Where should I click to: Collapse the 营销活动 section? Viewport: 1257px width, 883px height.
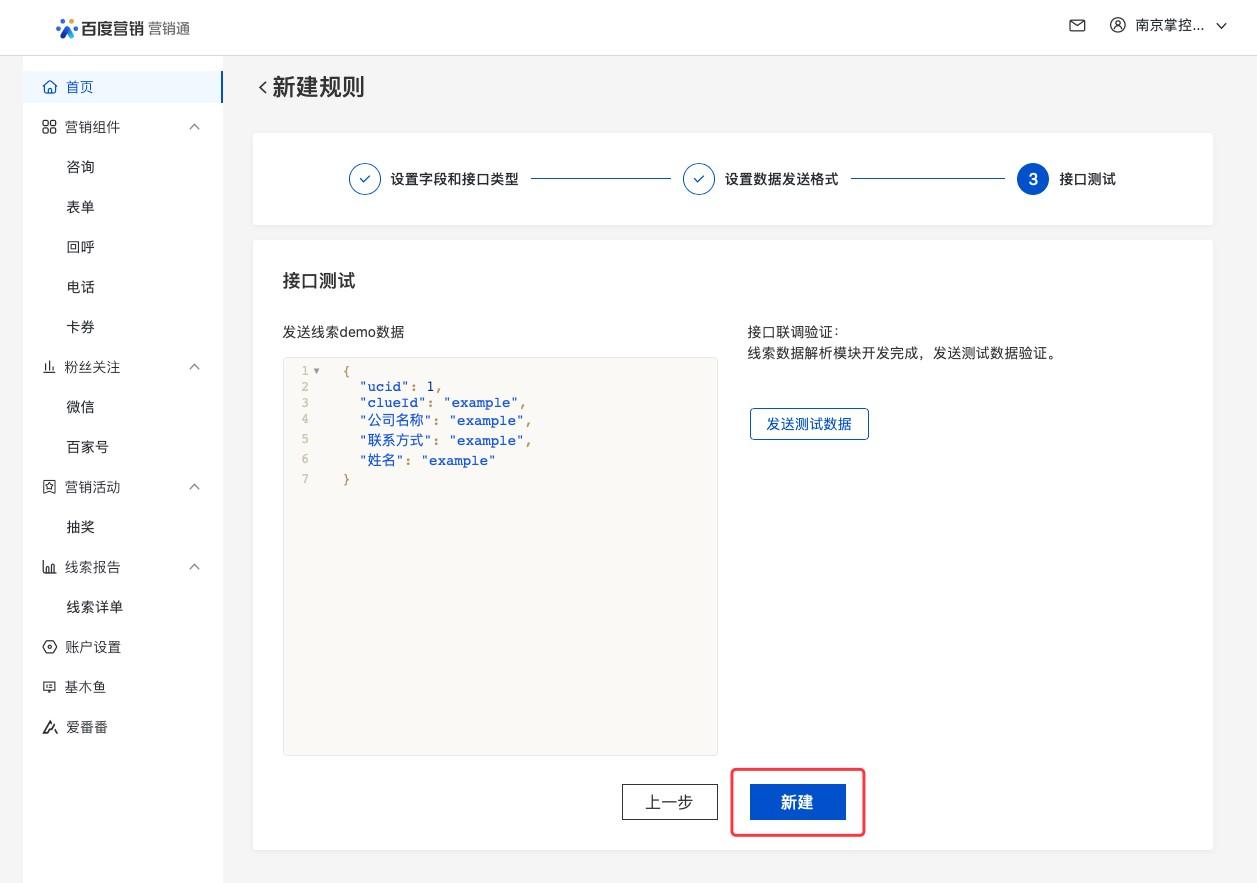coord(195,487)
